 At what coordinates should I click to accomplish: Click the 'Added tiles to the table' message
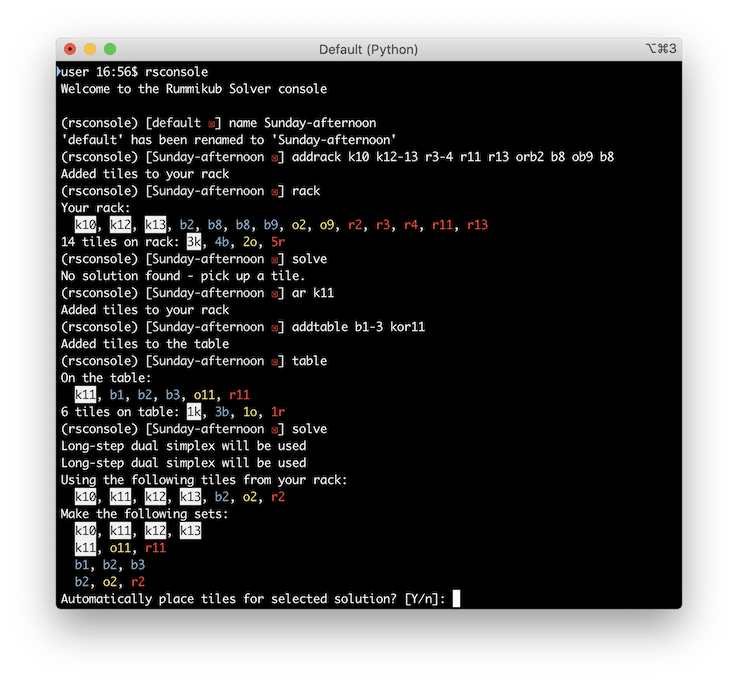[x=145, y=344]
